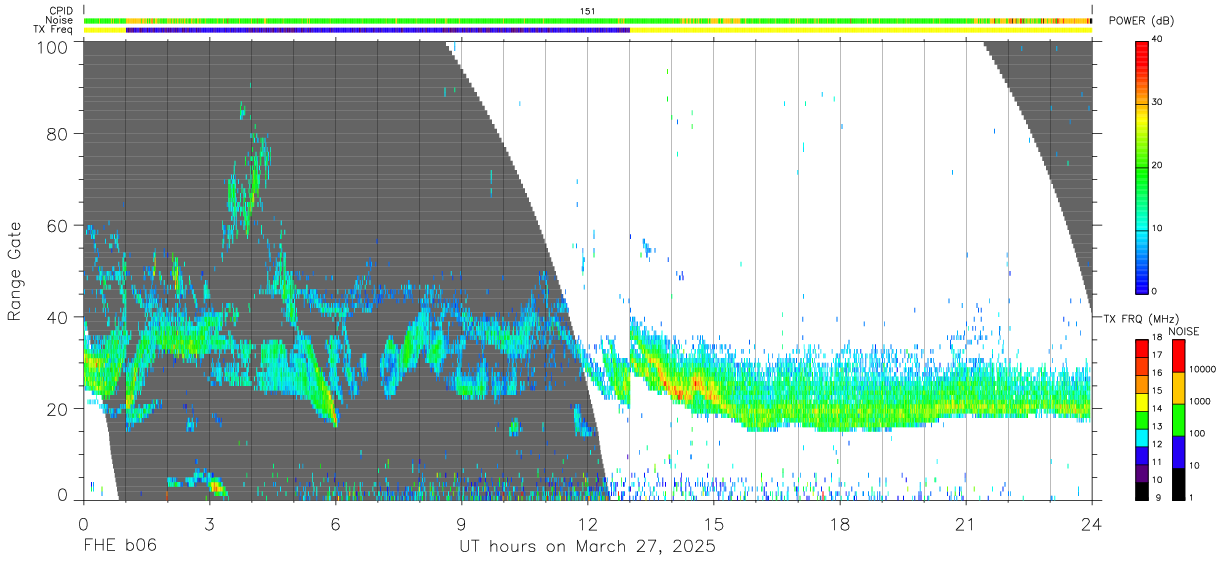Click the 20 tick on Range Gate axis
Viewport: 1228px width, 567px height.
[x=58, y=409]
